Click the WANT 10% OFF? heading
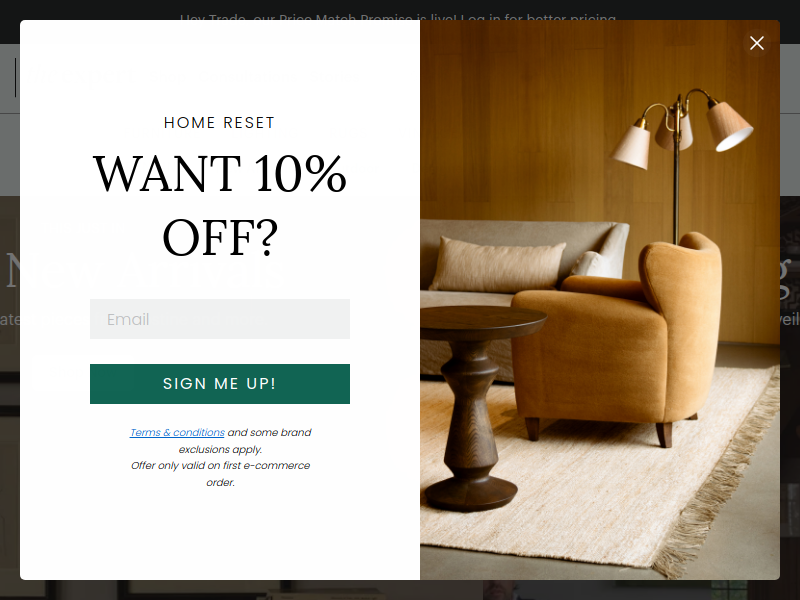The width and height of the screenshot is (800, 600). point(220,205)
